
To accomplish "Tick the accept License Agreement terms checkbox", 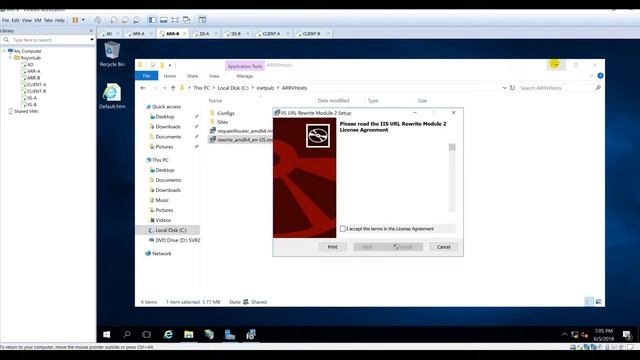I will (x=343, y=229).
